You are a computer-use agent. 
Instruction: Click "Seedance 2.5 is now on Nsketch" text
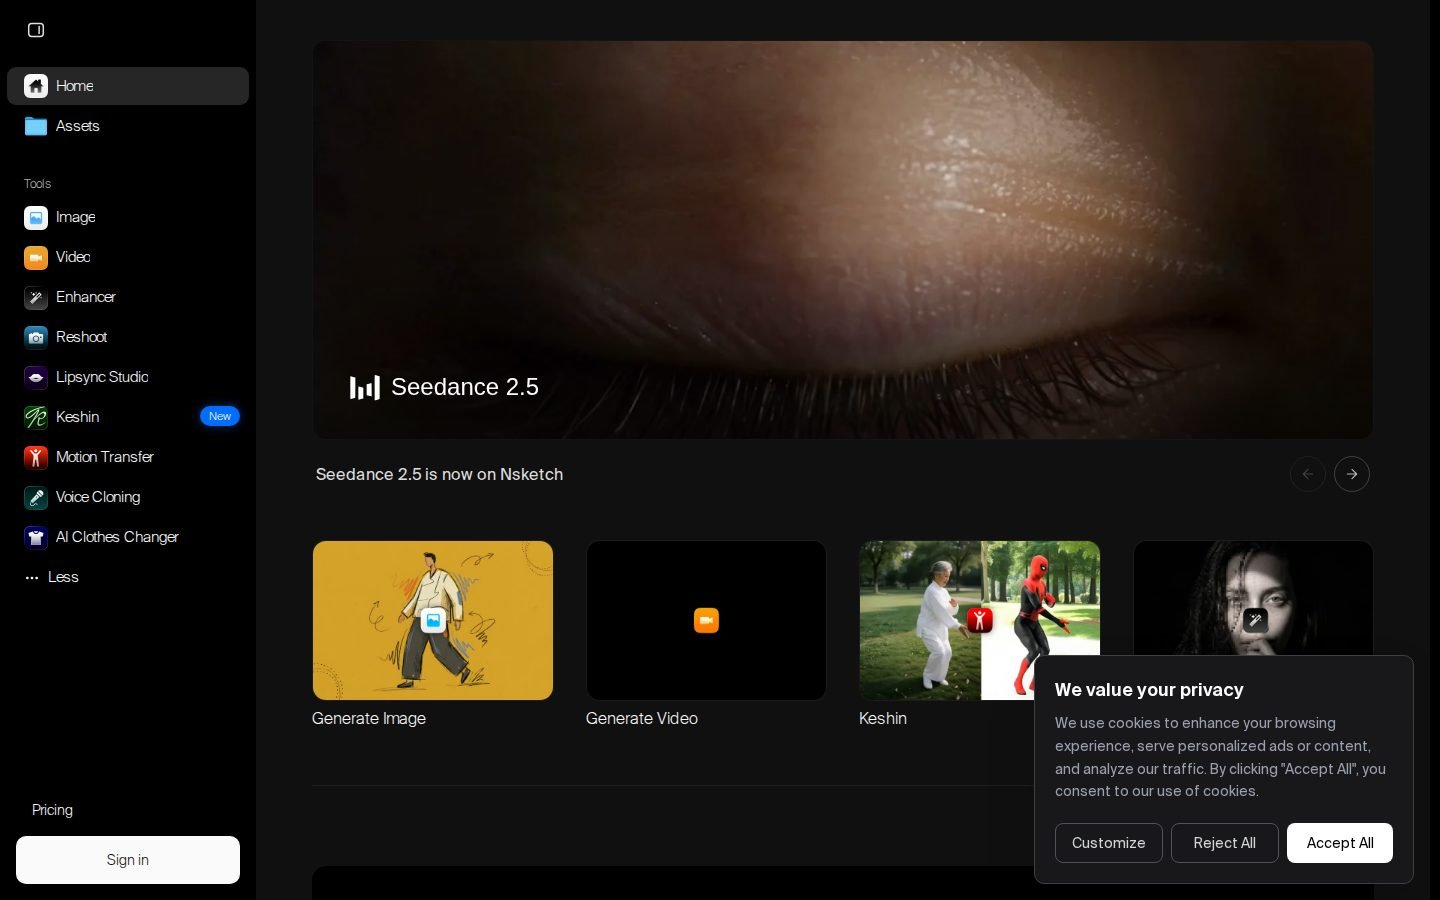pyautogui.click(x=439, y=474)
